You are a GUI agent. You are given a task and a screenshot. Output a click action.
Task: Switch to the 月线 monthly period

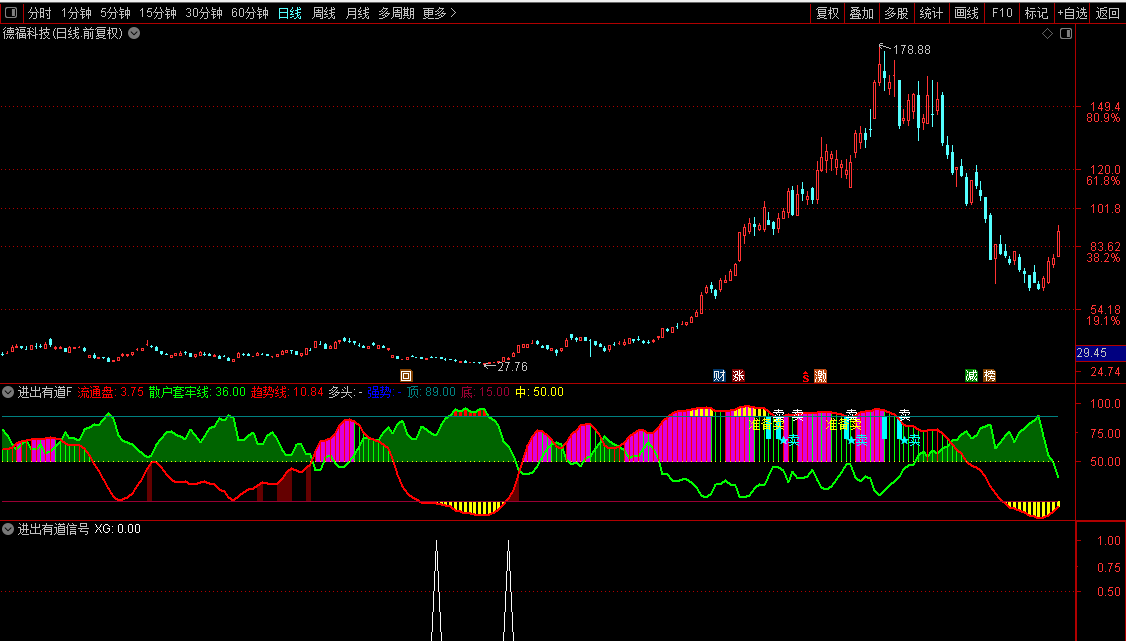pyautogui.click(x=358, y=13)
